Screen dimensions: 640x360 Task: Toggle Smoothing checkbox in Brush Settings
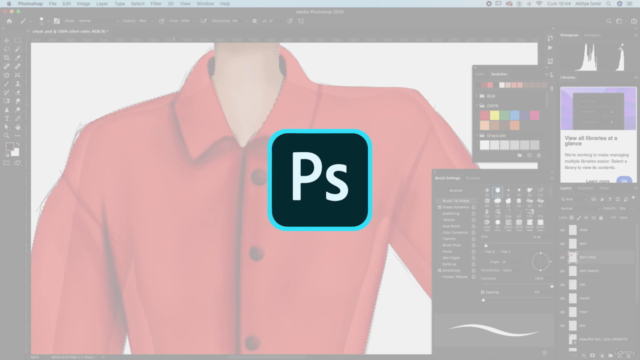pos(440,271)
